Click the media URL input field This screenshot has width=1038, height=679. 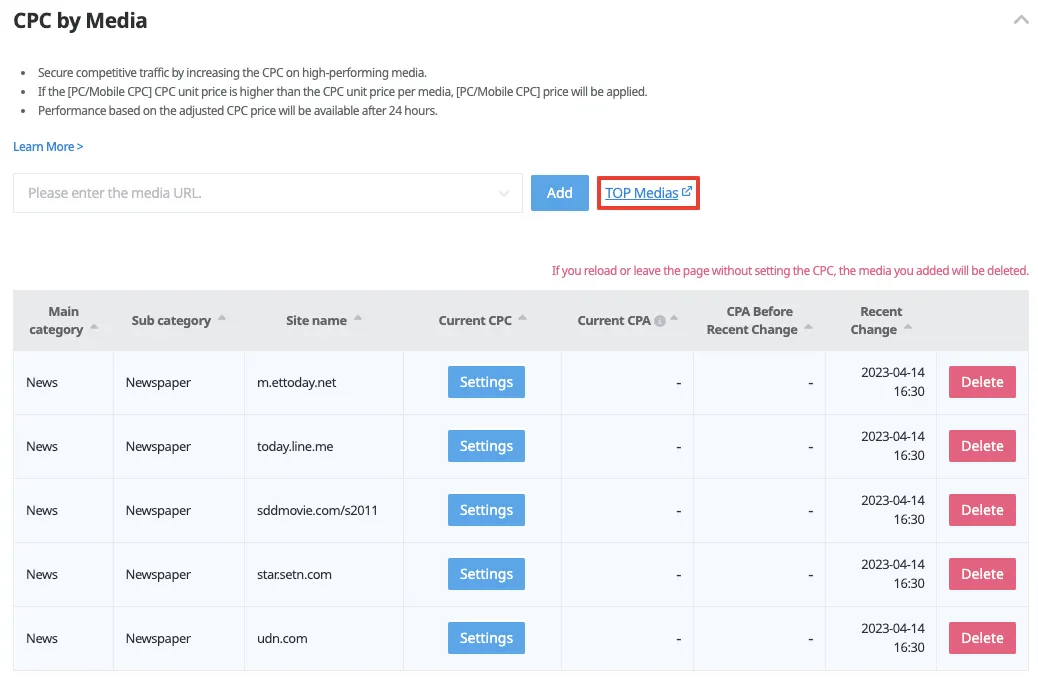pos(255,193)
